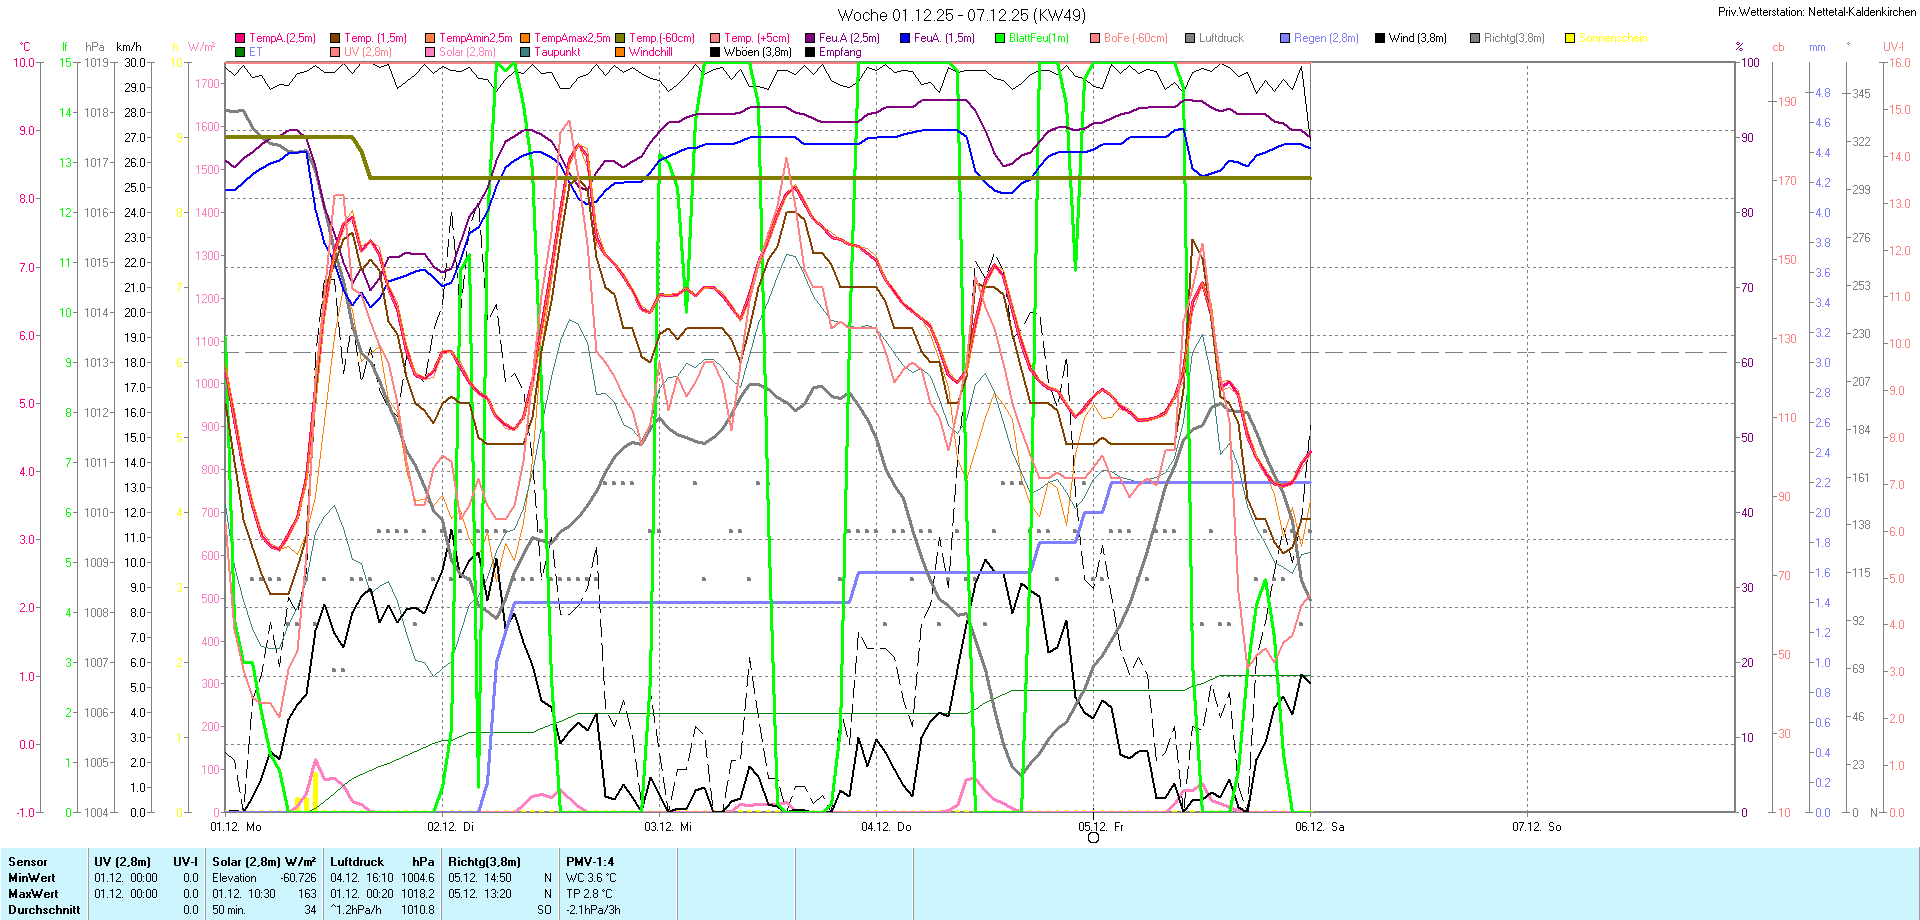The height and width of the screenshot is (920, 1920).
Task: Click the green BlattFeu(1m) legend square
Action: pyautogui.click(x=1000, y=38)
